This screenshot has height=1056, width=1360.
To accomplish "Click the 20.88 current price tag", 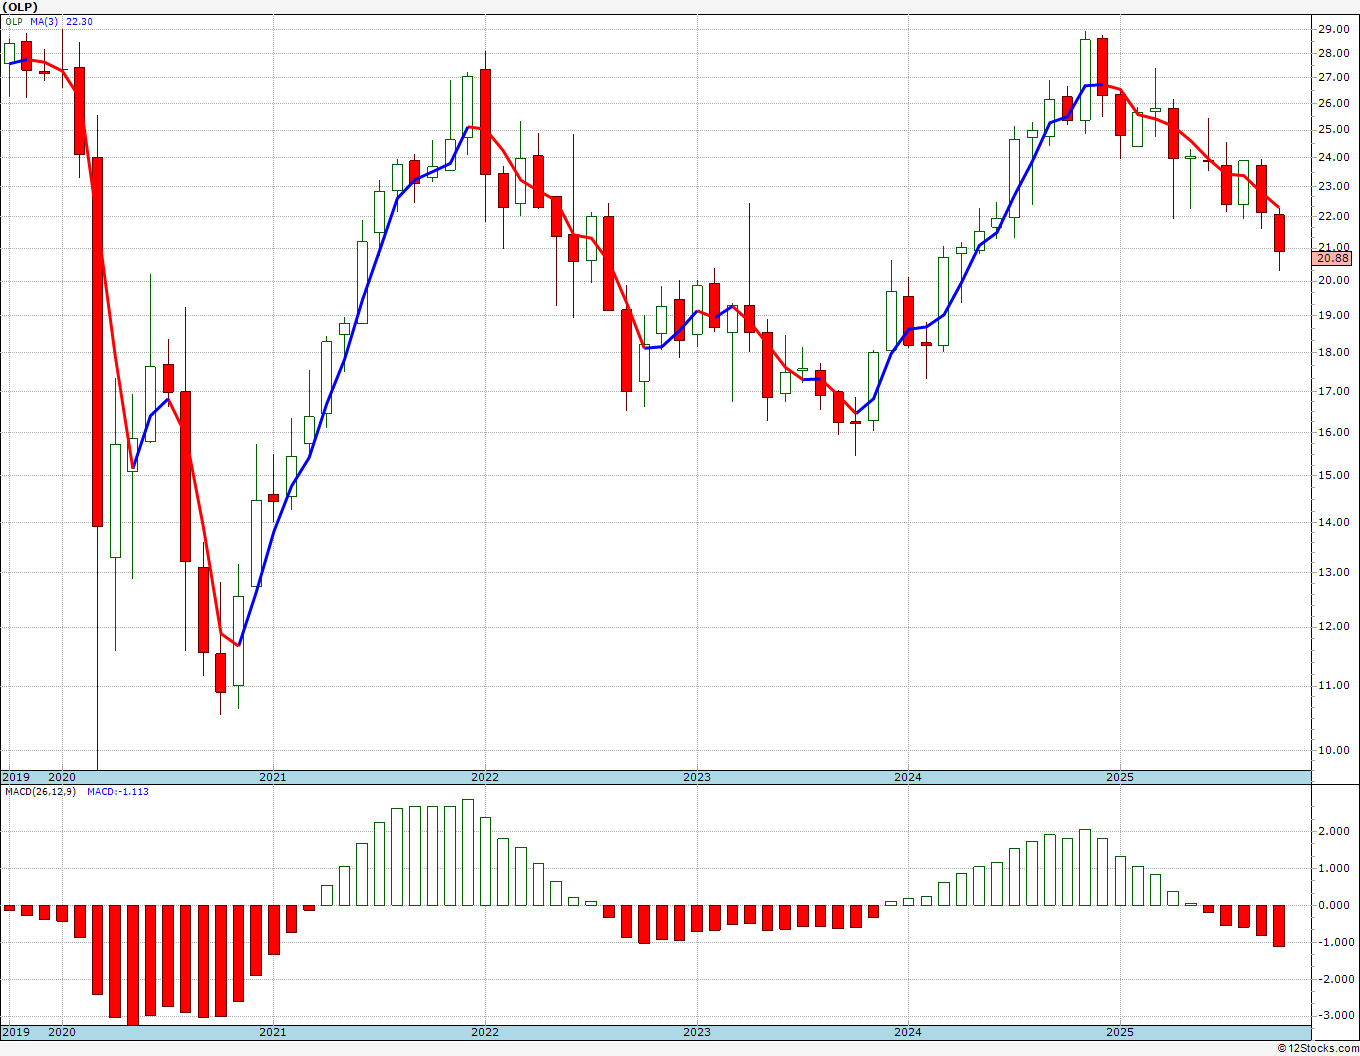I will click(x=1333, y=258).
